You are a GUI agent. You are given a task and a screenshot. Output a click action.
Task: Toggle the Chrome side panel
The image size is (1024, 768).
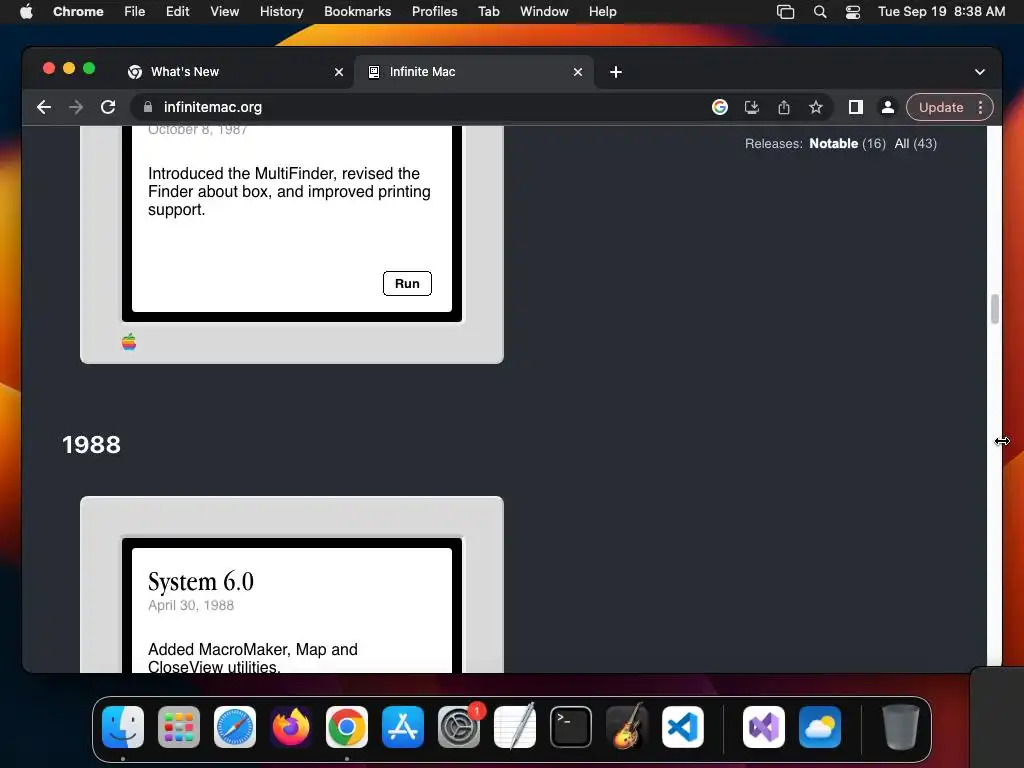[x=856, y=107]
